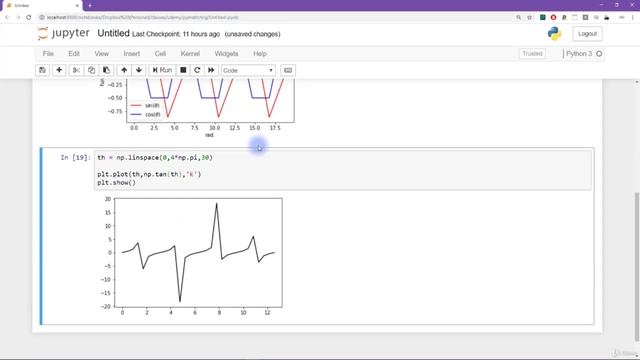Click the green square extension icon

542,18
